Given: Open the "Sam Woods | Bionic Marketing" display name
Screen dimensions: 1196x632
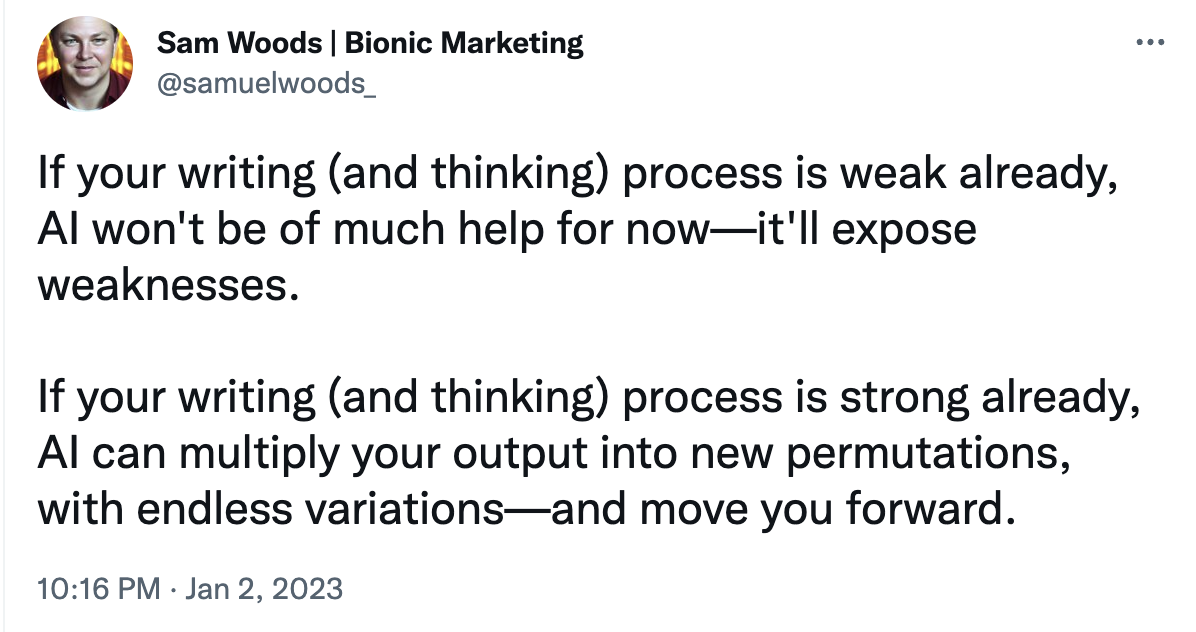Looking at the screenshot, I should pos(370,44).
